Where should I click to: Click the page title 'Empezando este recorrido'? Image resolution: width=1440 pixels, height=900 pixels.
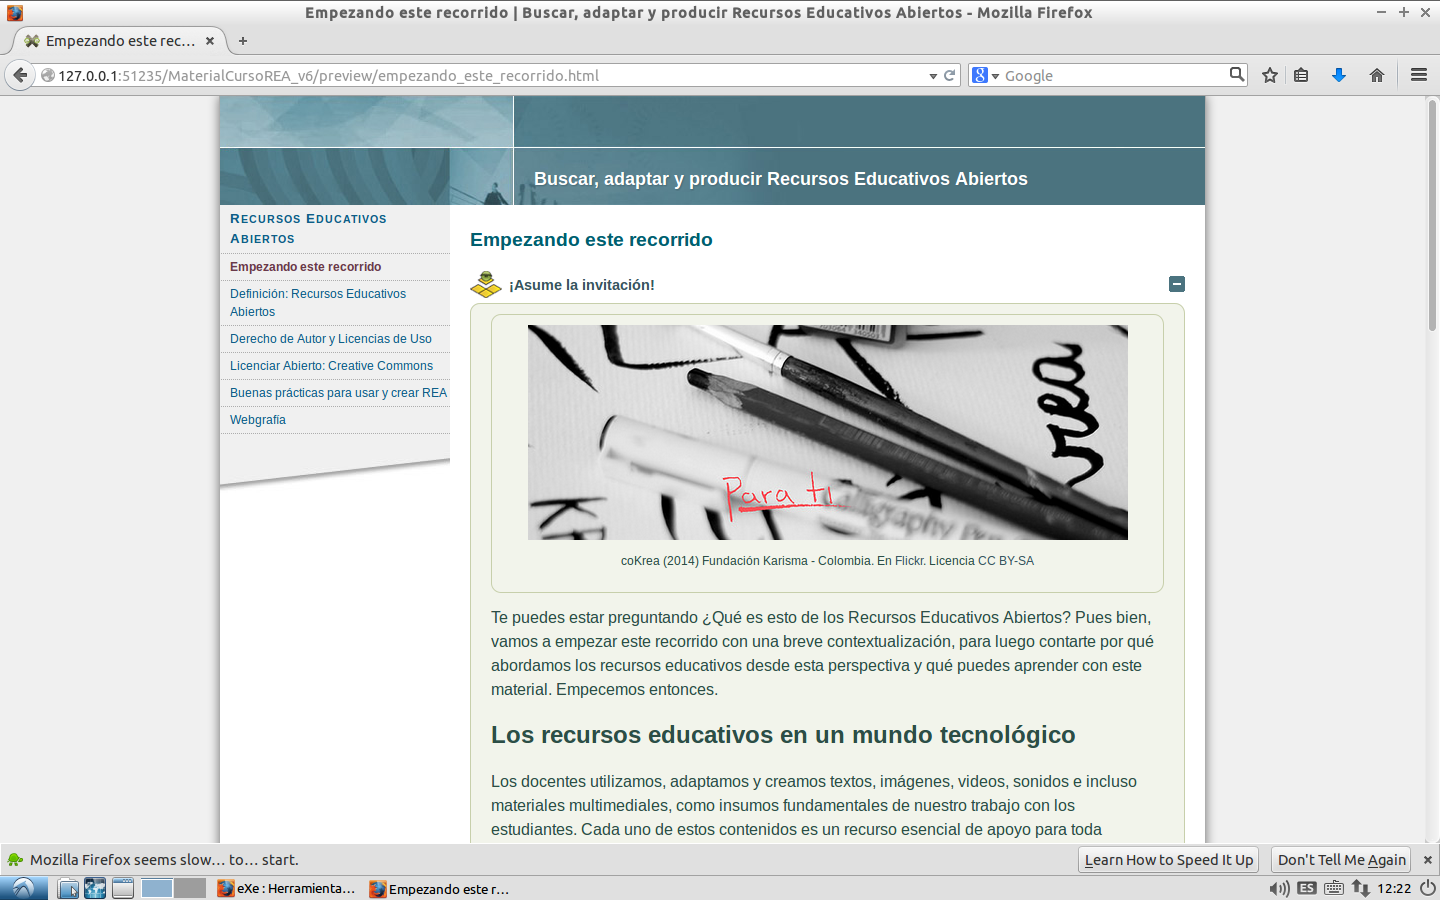pos(591,240)
